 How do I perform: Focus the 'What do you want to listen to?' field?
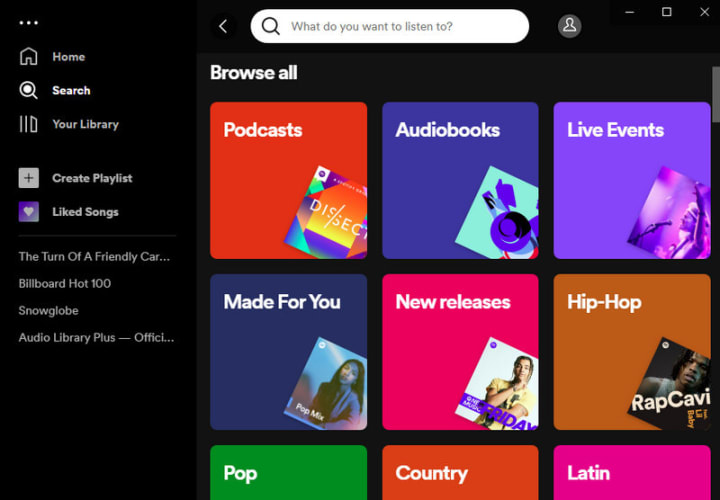[390, 26]
